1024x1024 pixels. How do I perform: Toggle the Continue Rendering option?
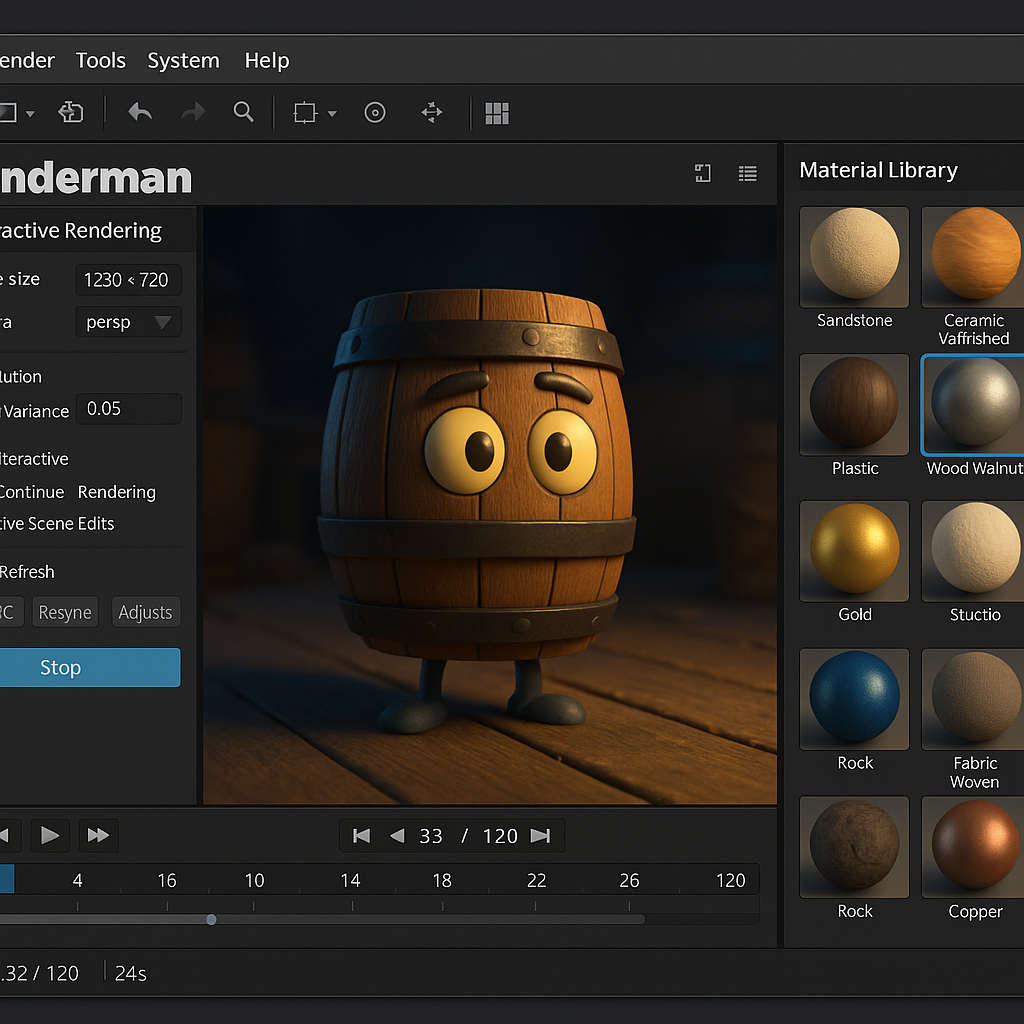[x=77, y=492]
